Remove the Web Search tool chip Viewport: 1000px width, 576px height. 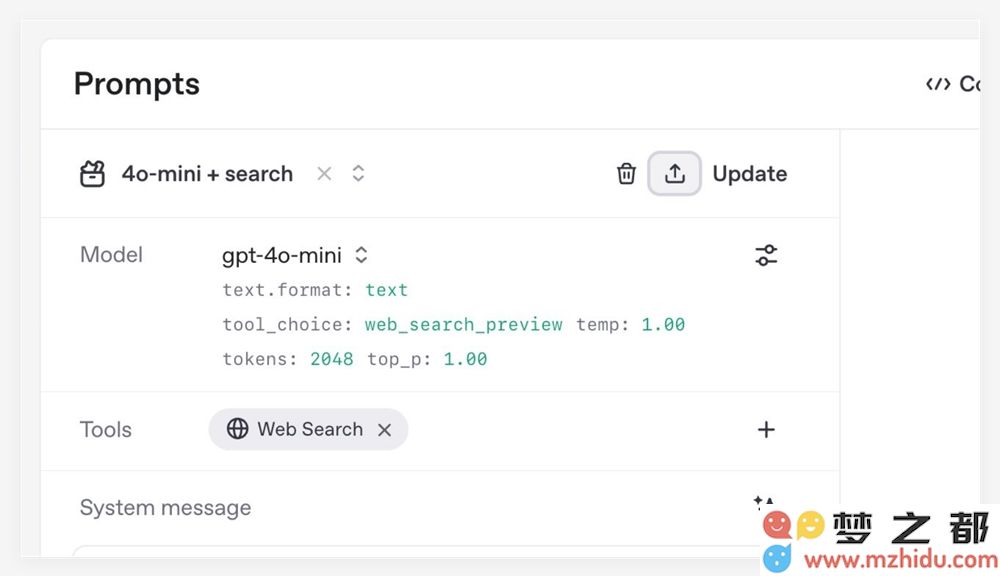point(384,430)
